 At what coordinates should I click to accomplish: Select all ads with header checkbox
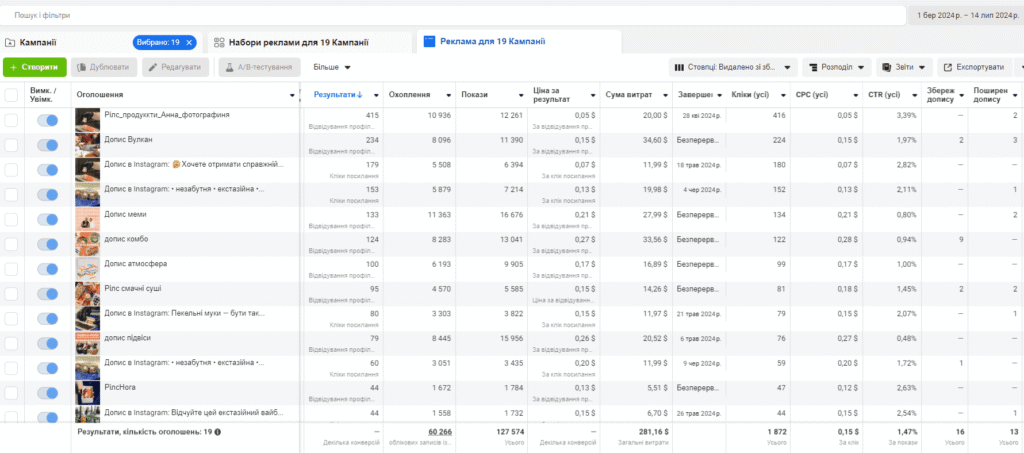tap(11, 95)
